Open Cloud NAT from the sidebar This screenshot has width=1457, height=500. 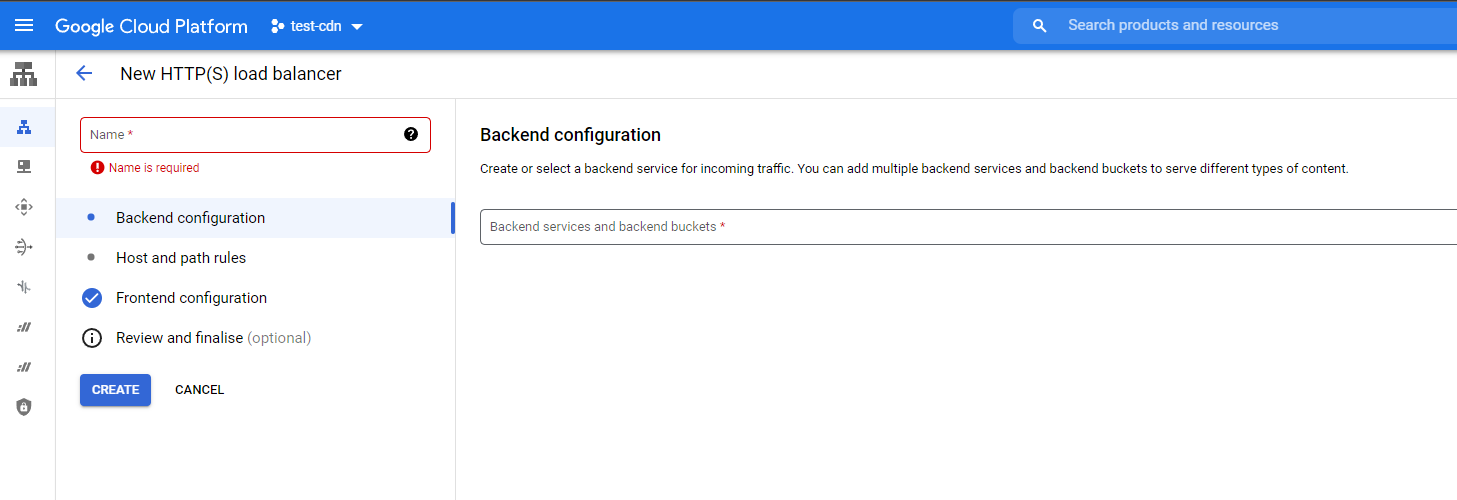pyautogui.click(x=24, y=247)
